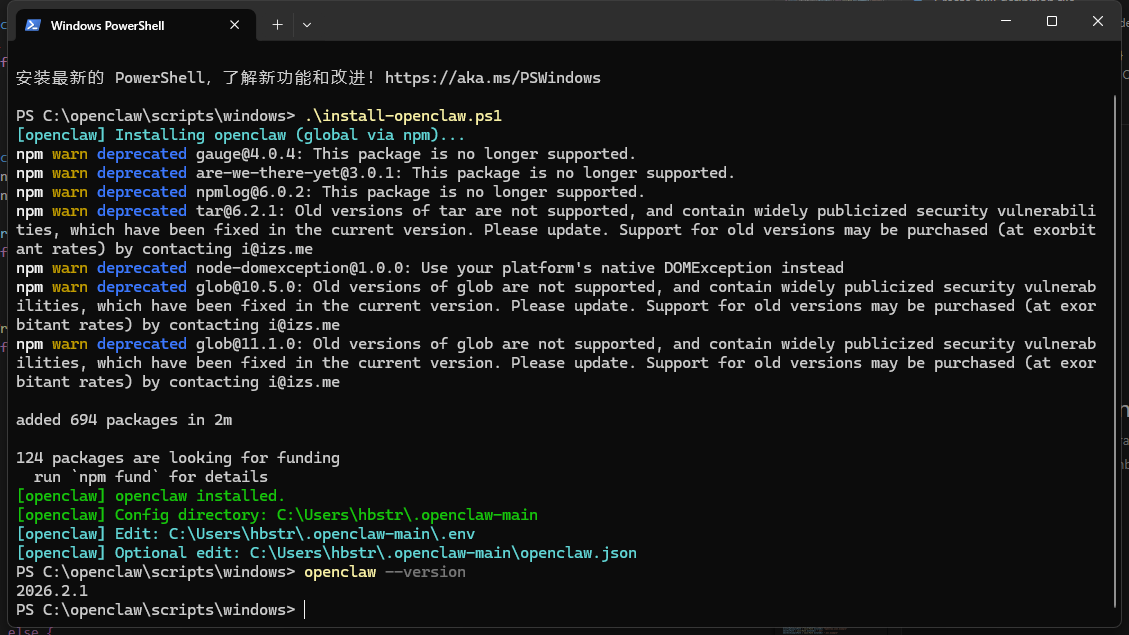Open a new terminal tab

pyautogui.click(x=277, y=24)
